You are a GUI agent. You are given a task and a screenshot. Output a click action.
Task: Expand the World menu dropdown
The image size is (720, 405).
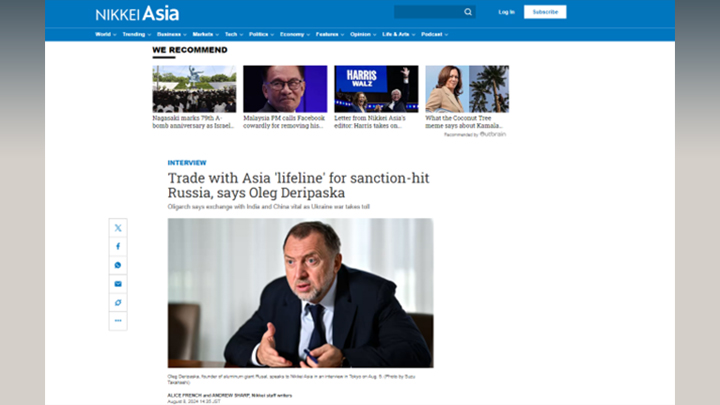tap(106, 34)
